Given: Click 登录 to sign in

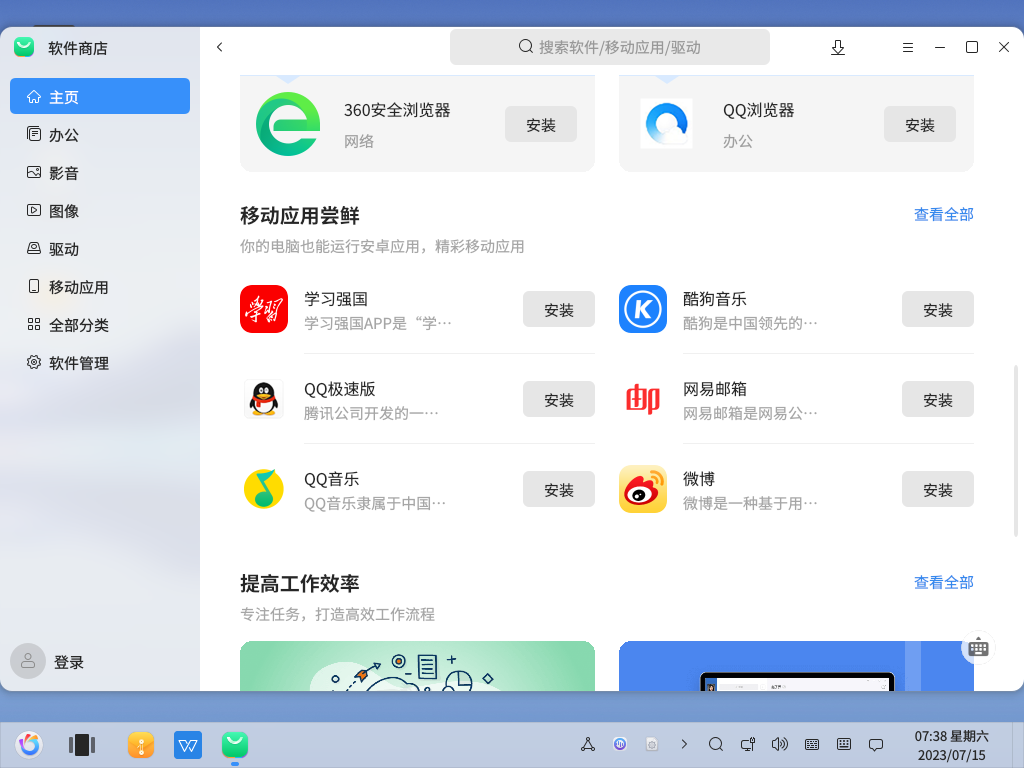Looking at the screenshot, I should point(69,662).
